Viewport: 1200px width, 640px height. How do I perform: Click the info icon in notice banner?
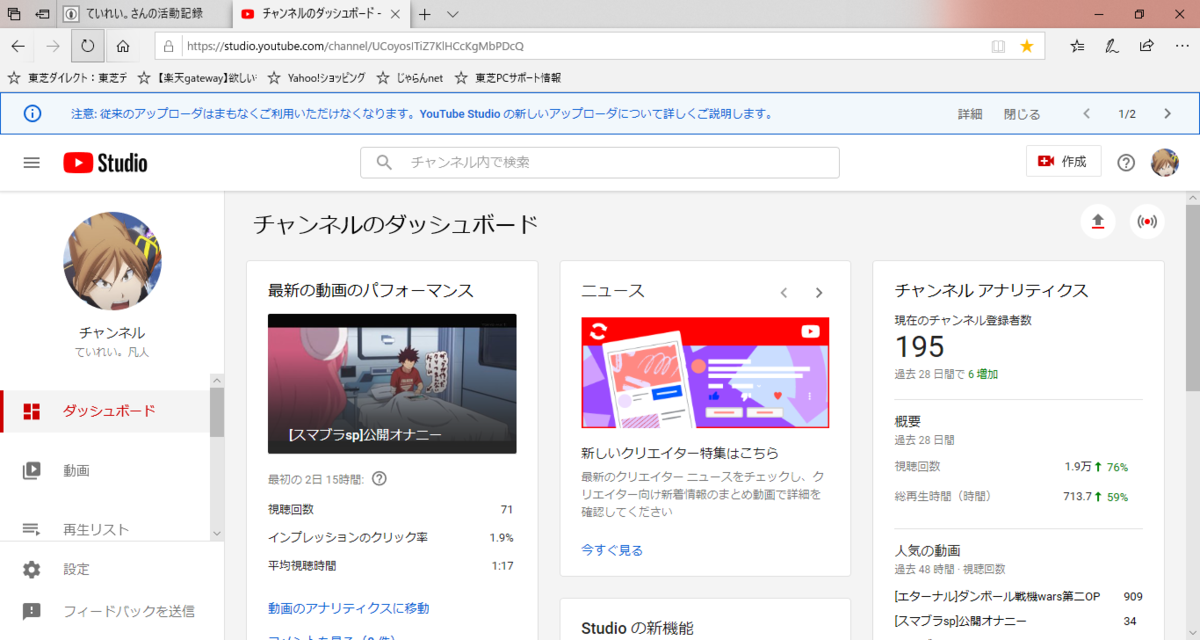pyautogui.click(x=32, y=113)
